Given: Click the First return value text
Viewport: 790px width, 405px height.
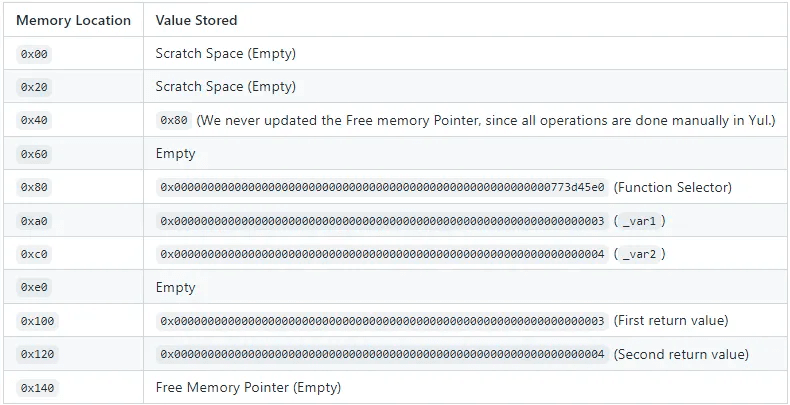Looking at the screenshot, I should 670,321.
